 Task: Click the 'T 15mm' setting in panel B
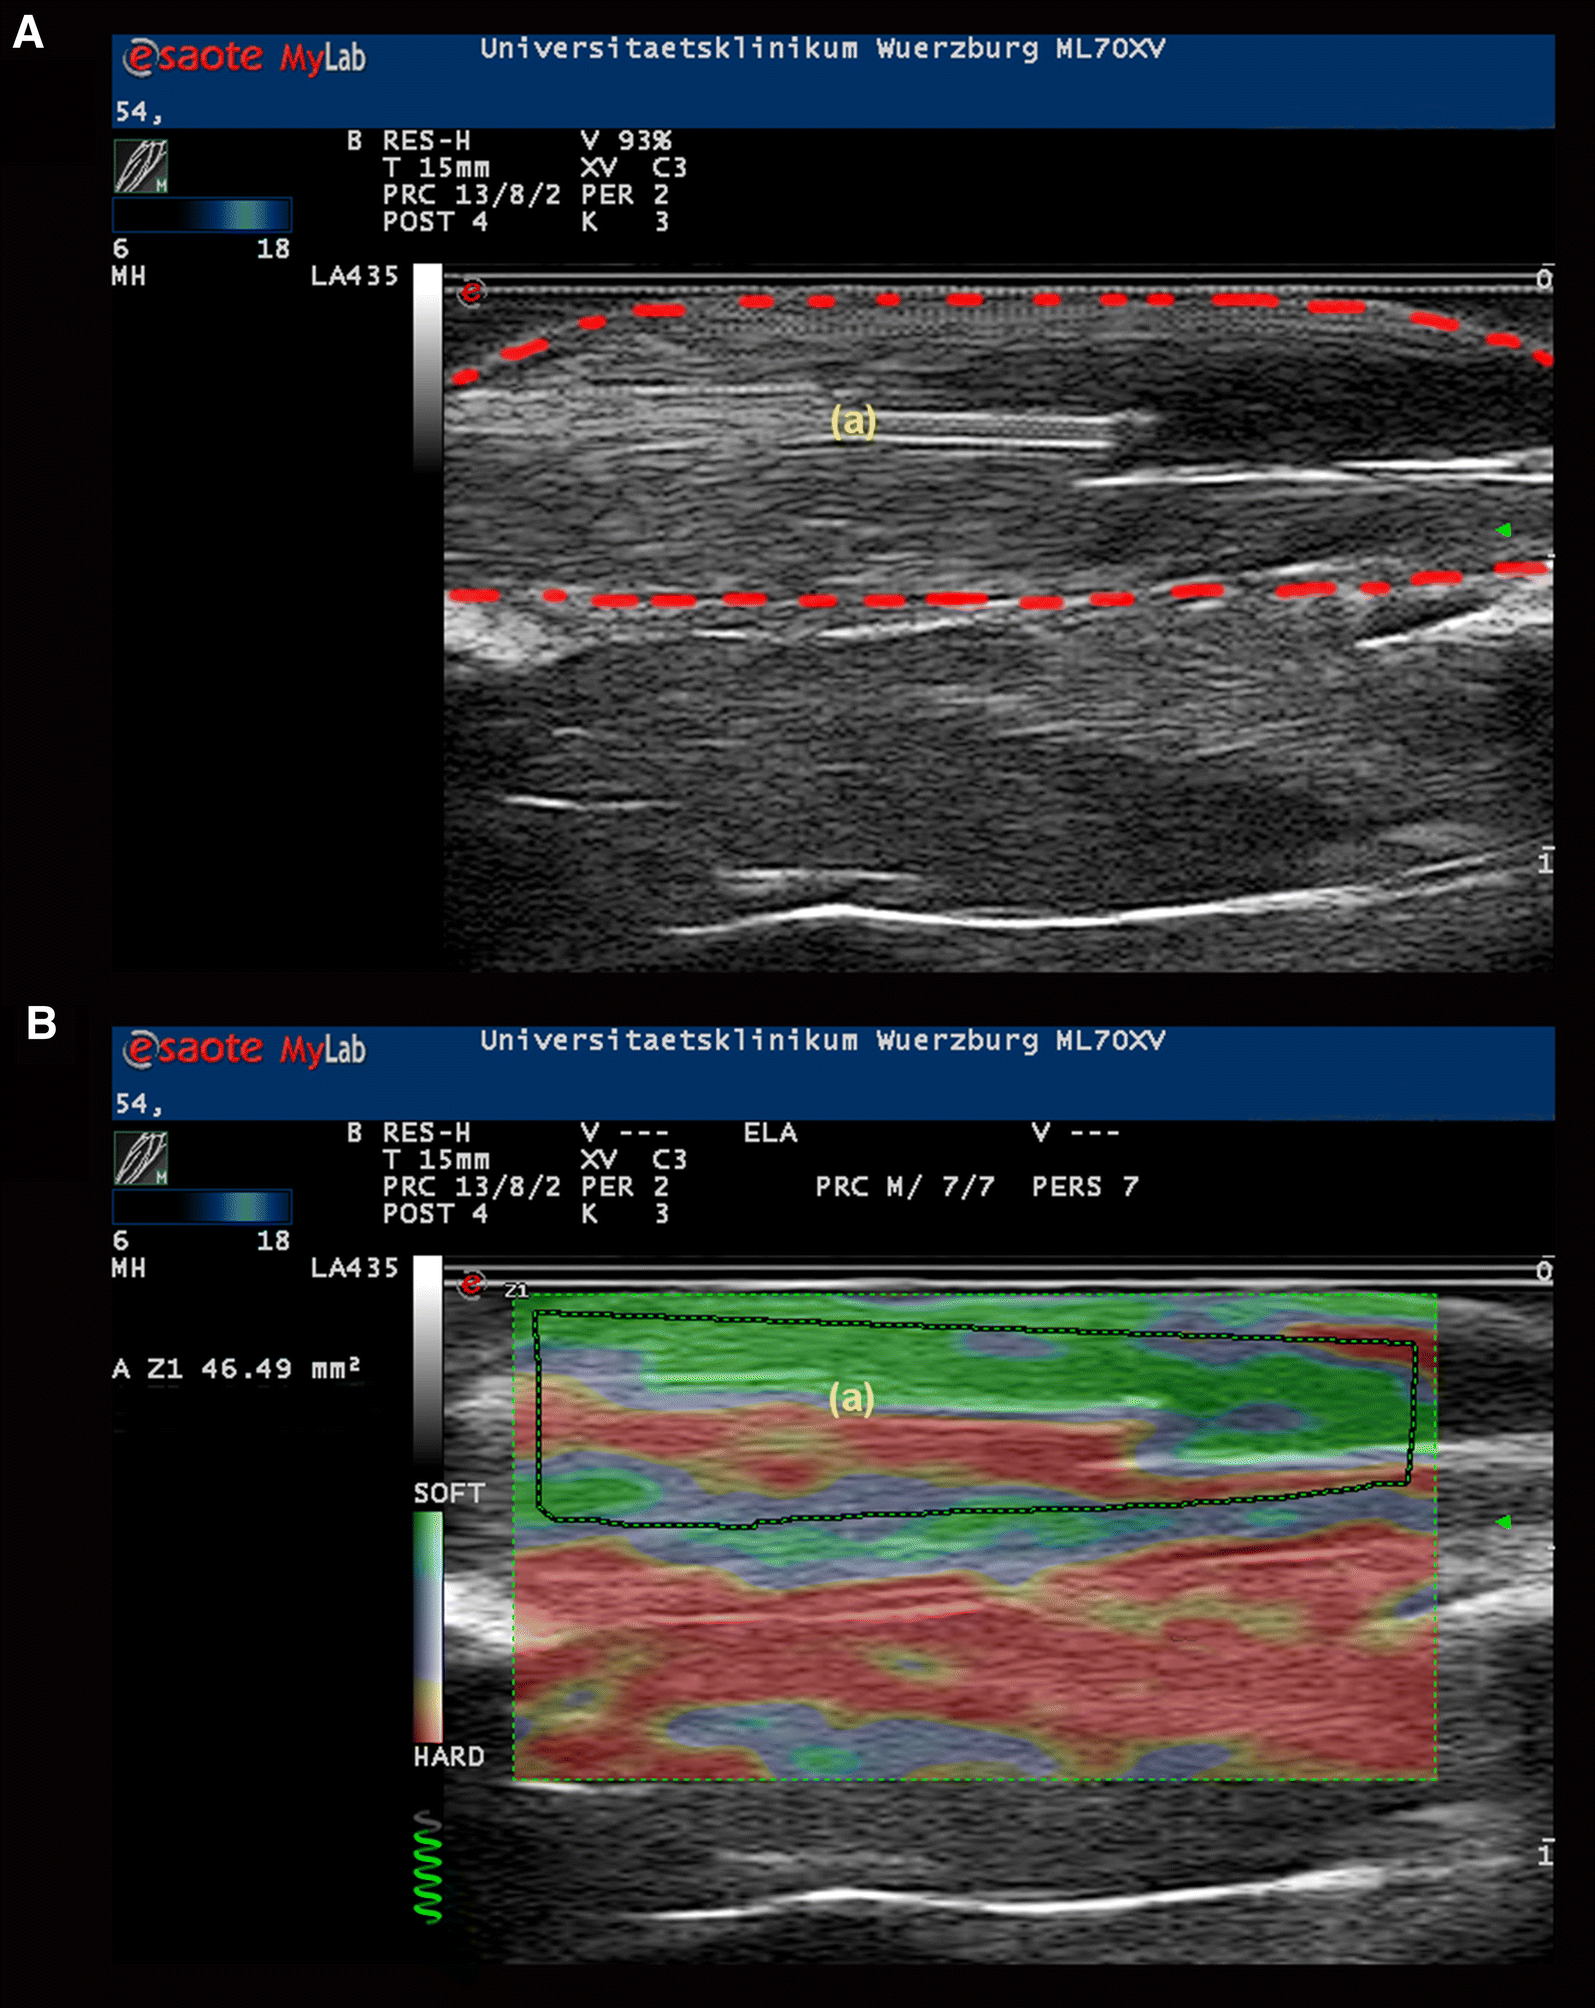coord(436,1160)
